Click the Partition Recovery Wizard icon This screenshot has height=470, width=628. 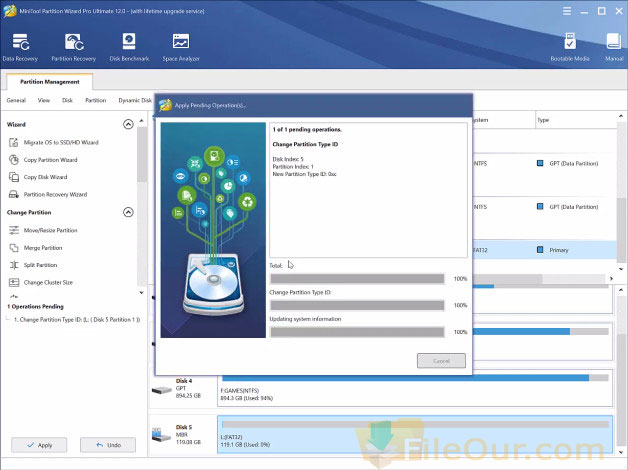click(14, 194)
